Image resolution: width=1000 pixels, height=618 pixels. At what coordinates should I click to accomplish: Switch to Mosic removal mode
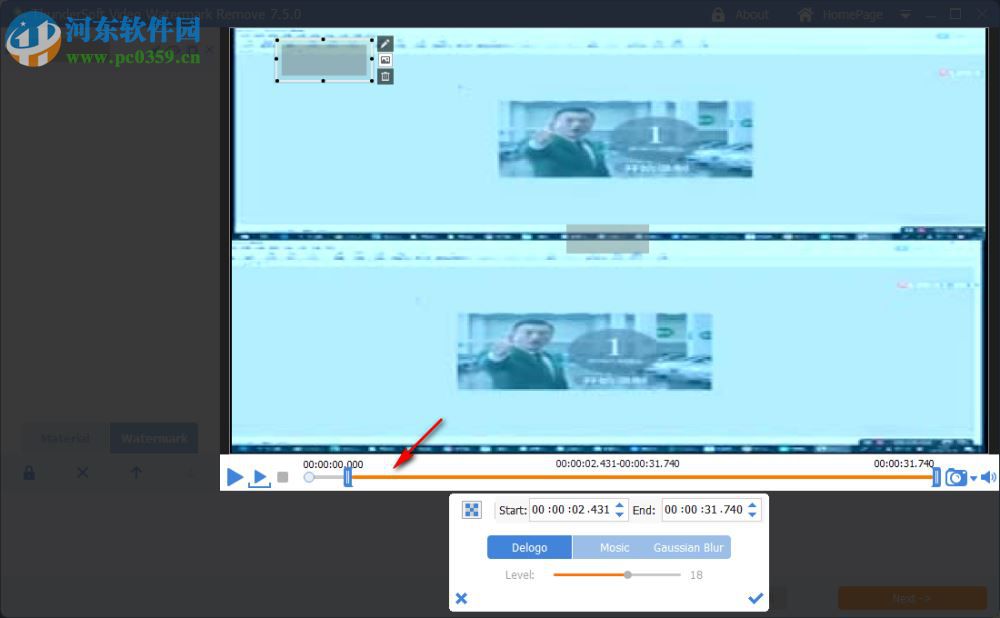click(x=614, y=547)
